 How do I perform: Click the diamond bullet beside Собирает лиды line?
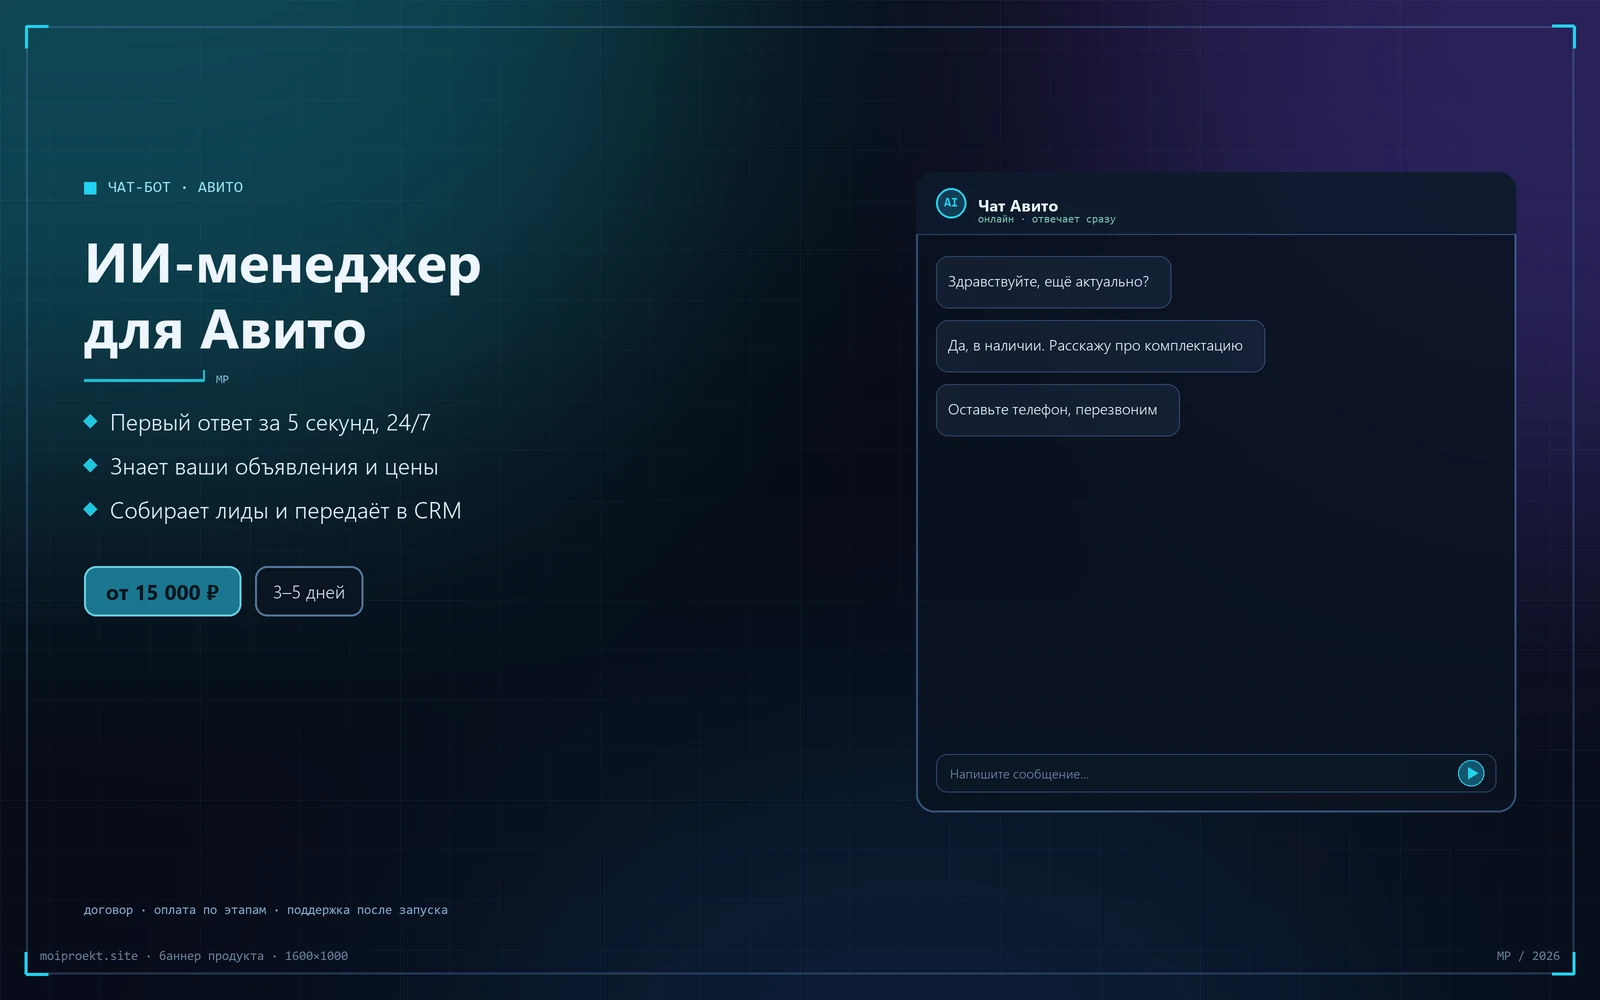click(x=90, y=510)
